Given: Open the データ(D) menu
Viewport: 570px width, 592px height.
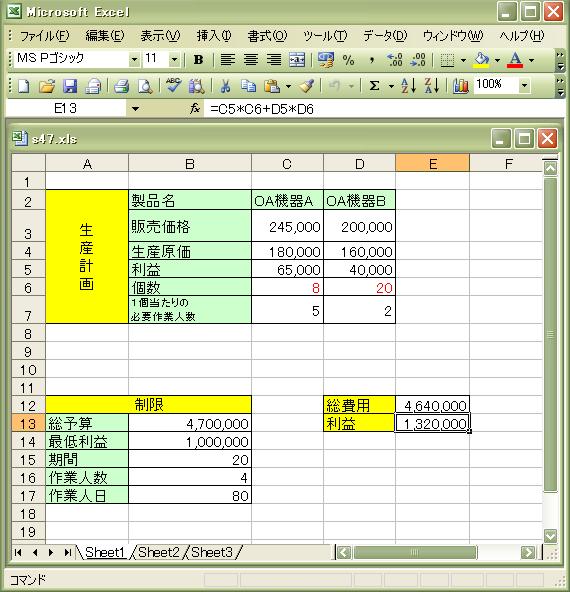Looking at the screenshot, I should pyautogui.click(x=385, y=36).
